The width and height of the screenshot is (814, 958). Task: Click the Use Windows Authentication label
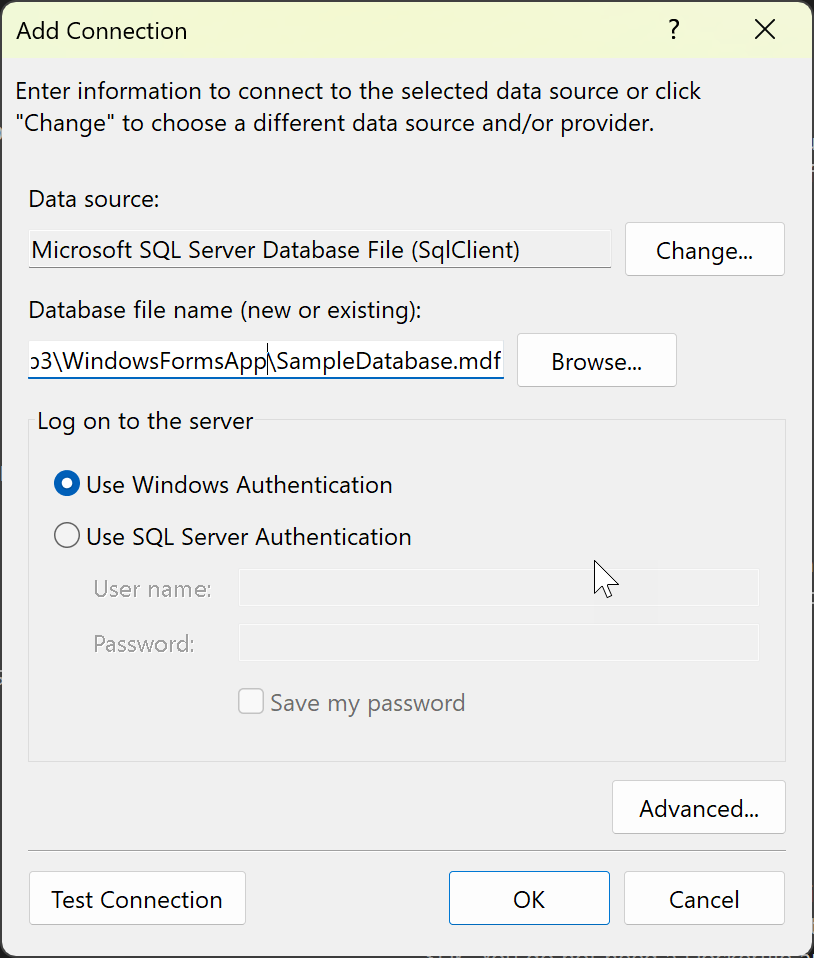[239, 484]
